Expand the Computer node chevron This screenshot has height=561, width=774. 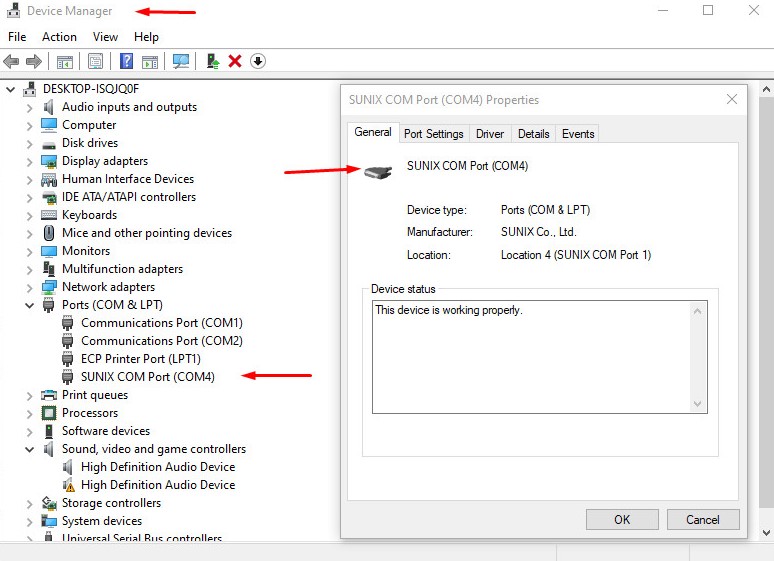(x=30, y=126)
